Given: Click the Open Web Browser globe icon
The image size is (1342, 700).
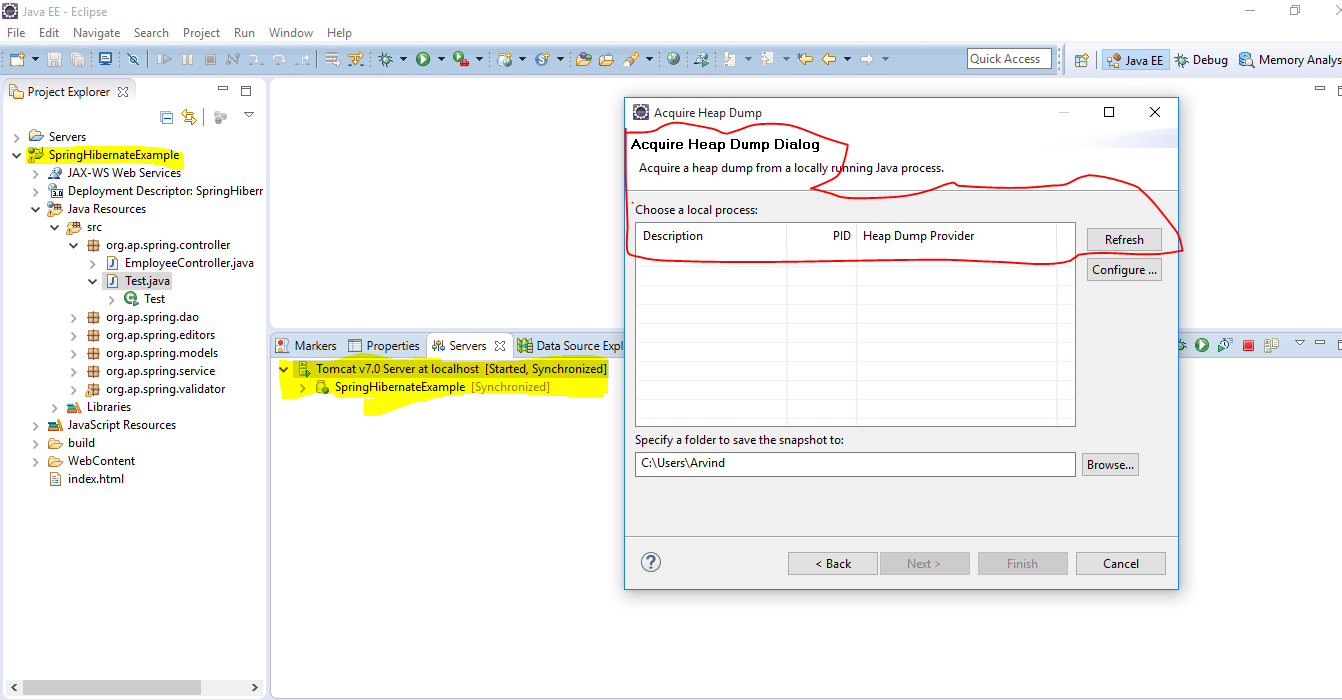Looking at the screenshot, I should (x=674, y=59).
